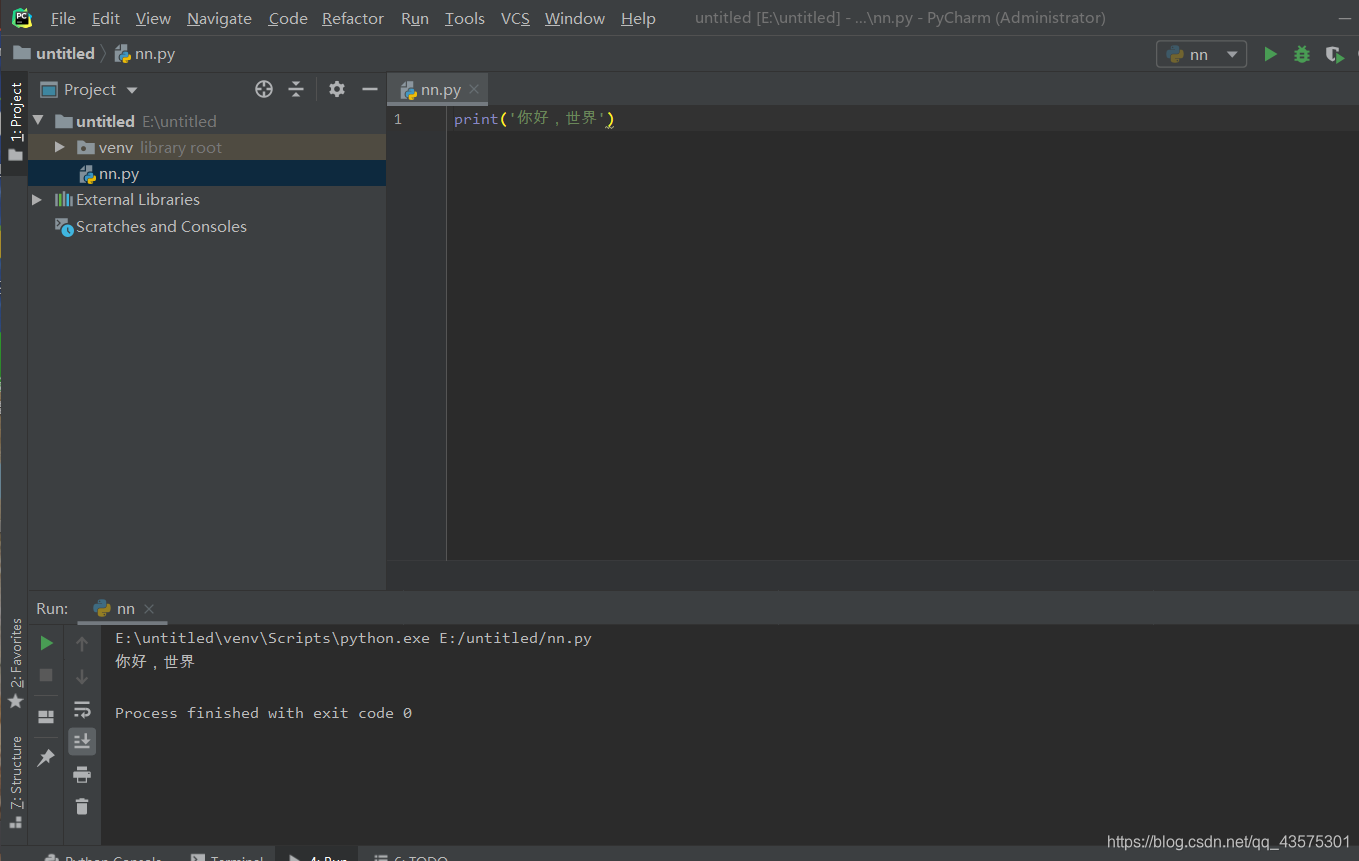The image size is (1359, 861).
Task: Open the View menu
Action: point(153,18)
